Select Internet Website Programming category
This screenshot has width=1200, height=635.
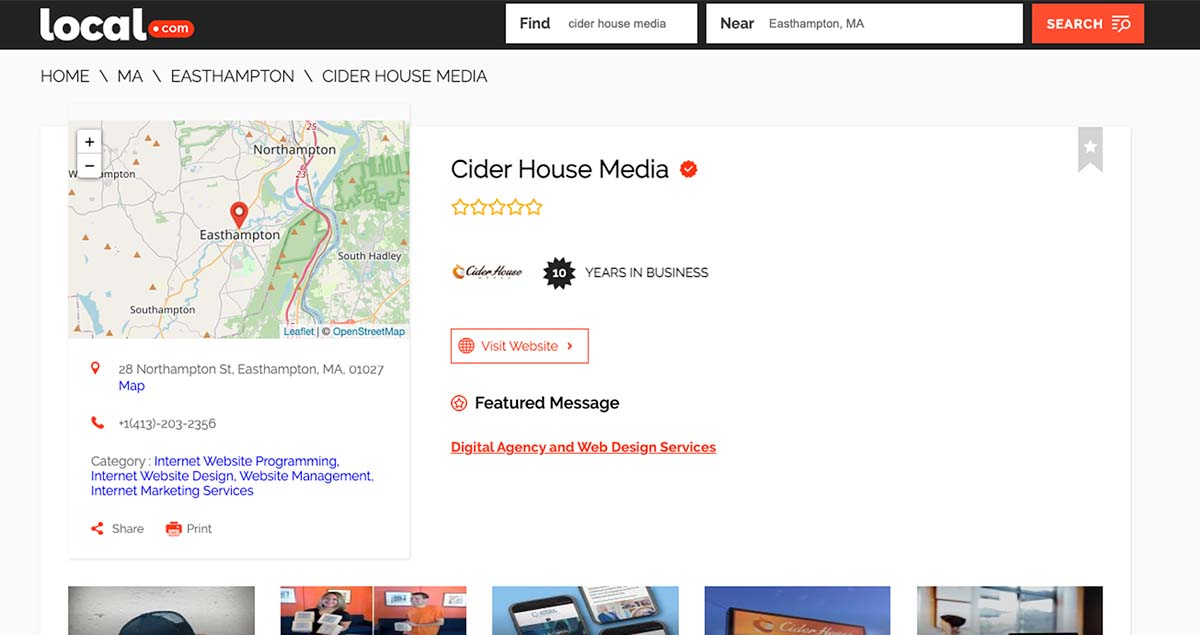pos(246,461)
